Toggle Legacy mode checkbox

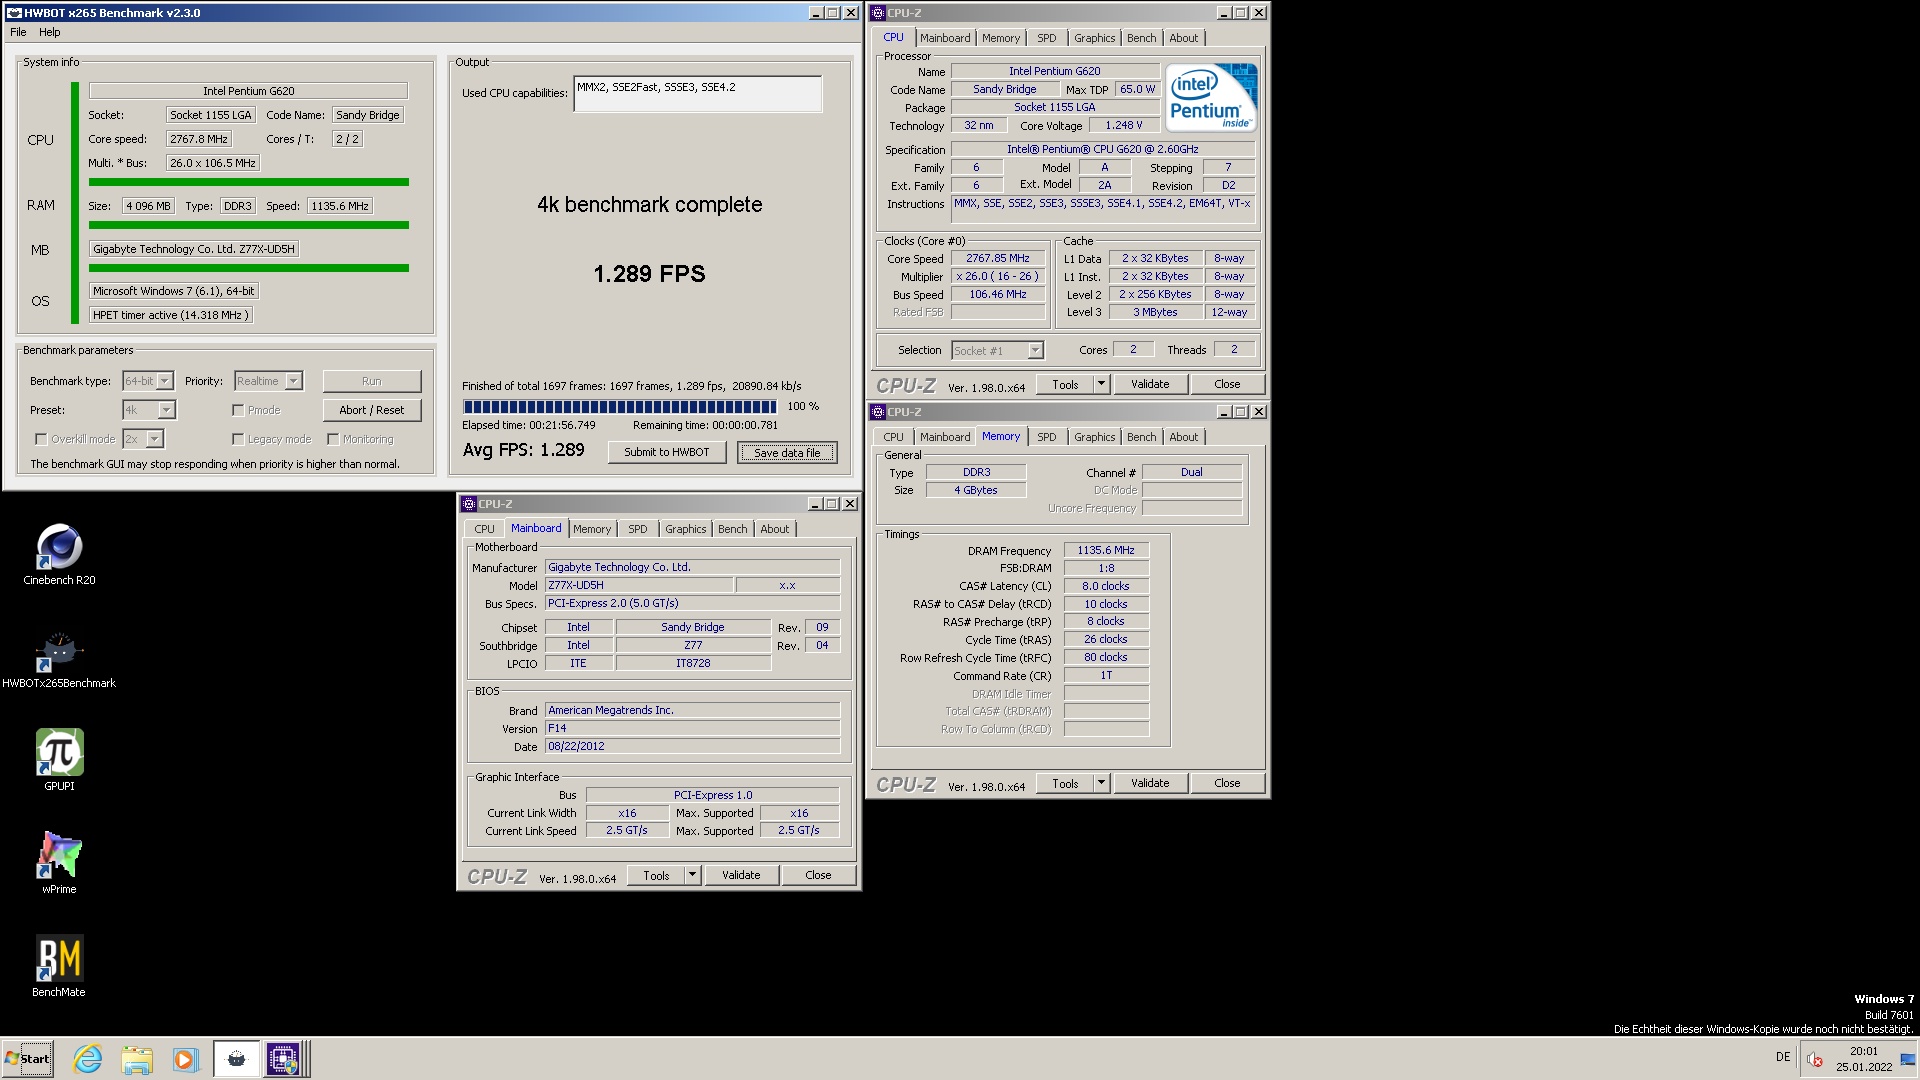(x=238, y=439)
